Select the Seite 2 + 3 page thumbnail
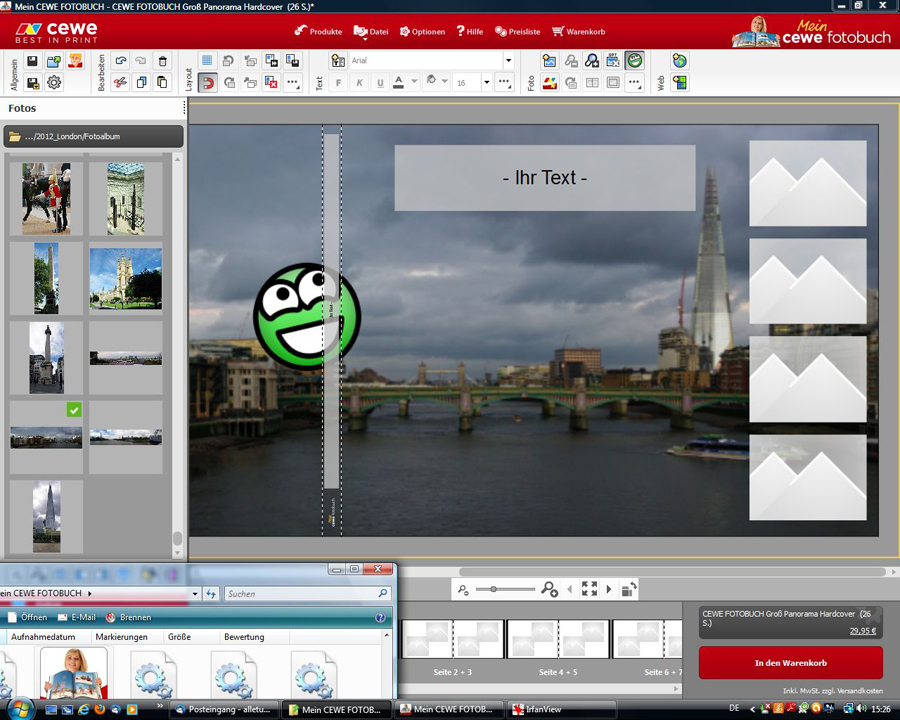 point(452,640)
